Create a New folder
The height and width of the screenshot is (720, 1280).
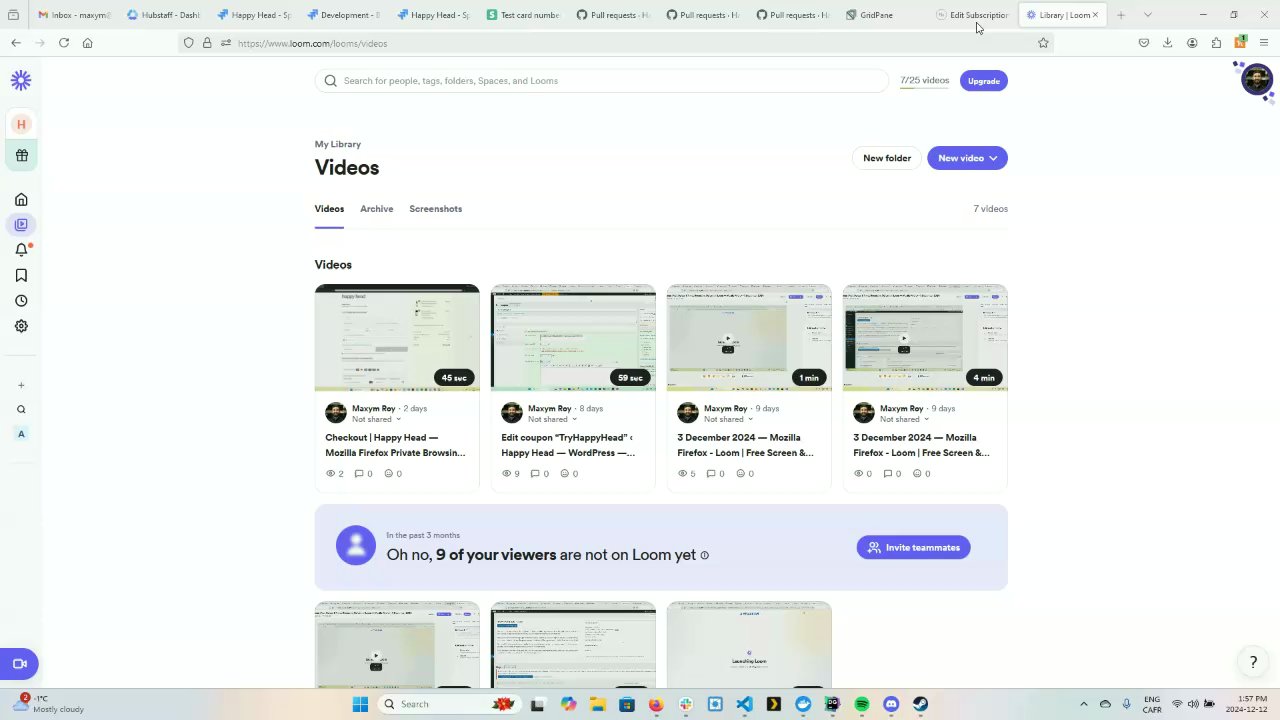887,158
